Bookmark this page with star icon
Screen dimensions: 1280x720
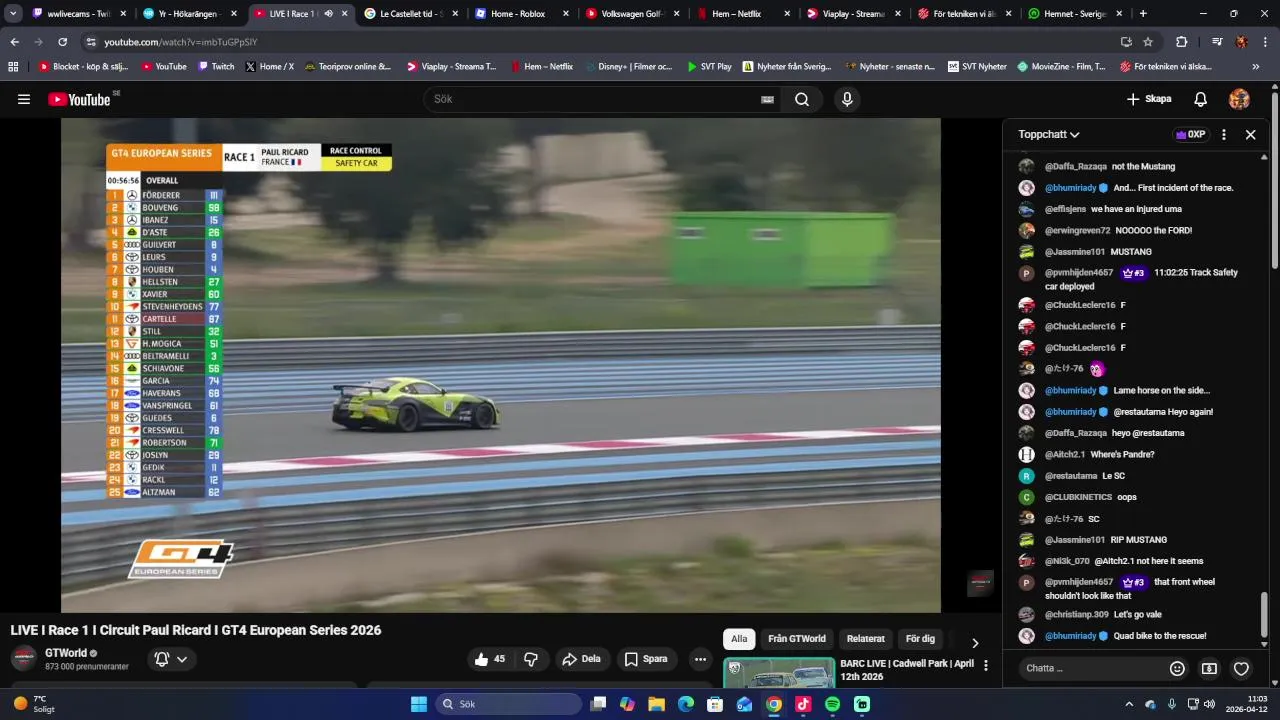[x=1148, y=42]
